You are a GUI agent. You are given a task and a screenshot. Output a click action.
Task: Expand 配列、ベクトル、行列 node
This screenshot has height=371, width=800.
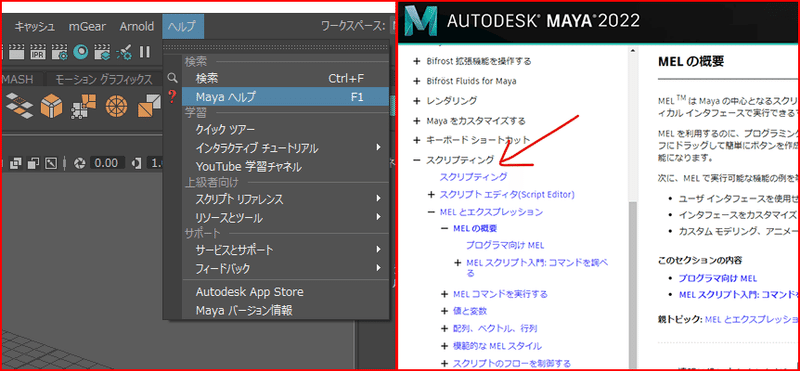pos(444,329)
